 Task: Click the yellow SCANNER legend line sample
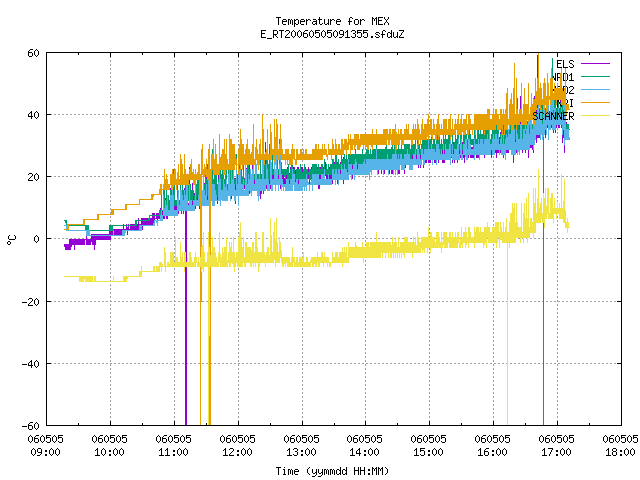(x=595, y=116)
